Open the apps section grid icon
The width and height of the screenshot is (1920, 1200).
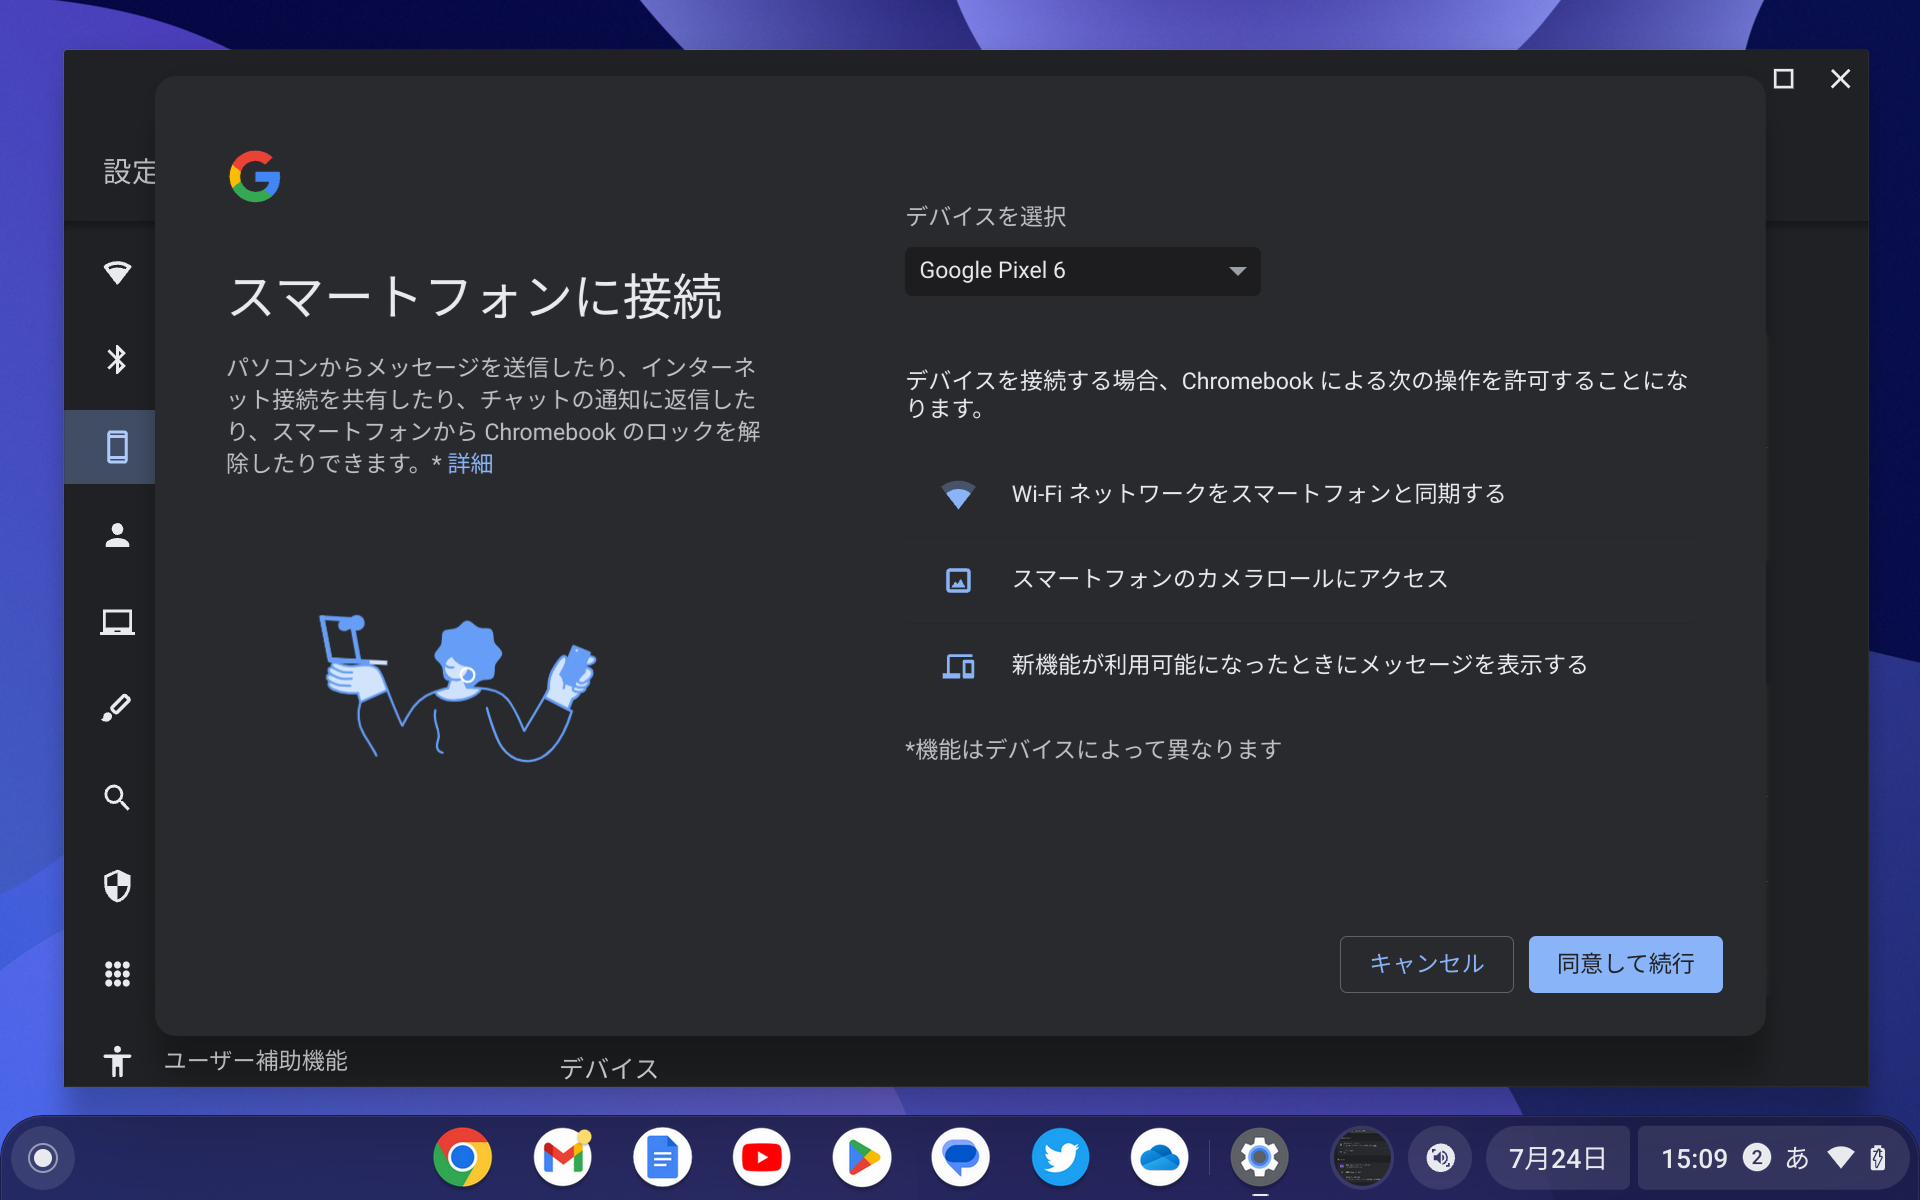[118, 974]
